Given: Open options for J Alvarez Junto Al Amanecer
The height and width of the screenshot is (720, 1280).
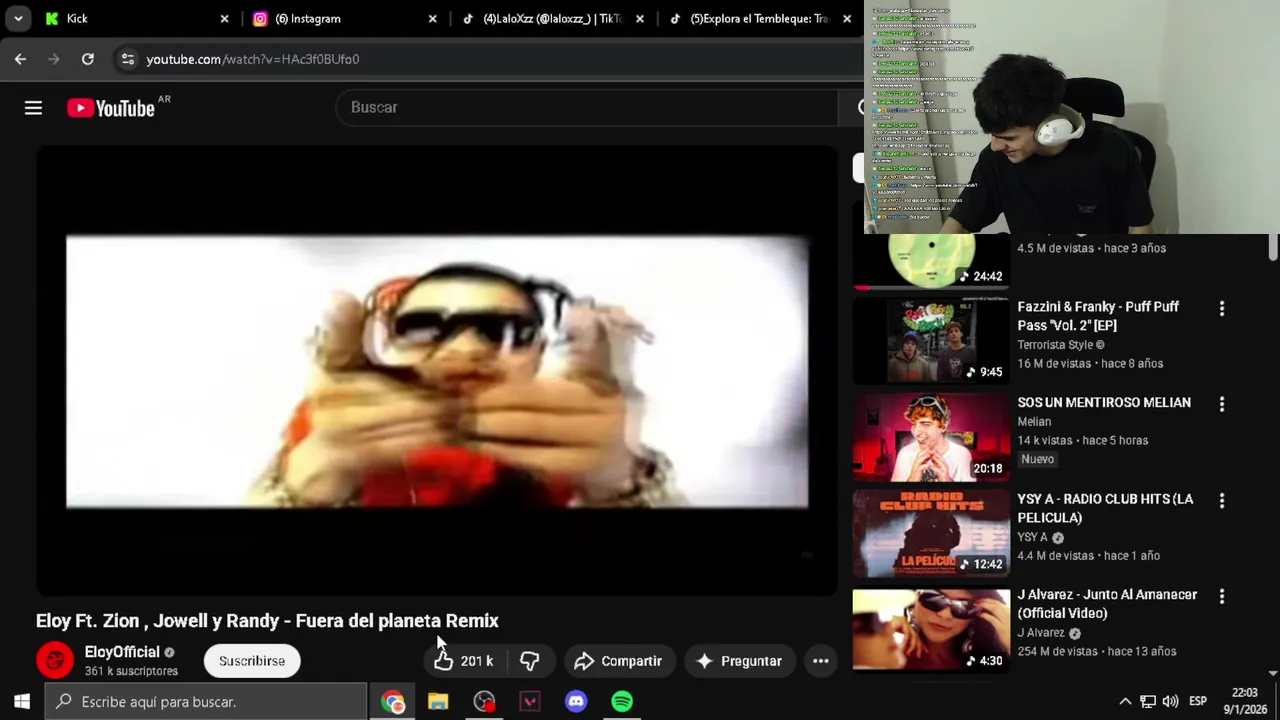Looking at the screenshot, I should pyautogui.click(x=1221, y=596).
